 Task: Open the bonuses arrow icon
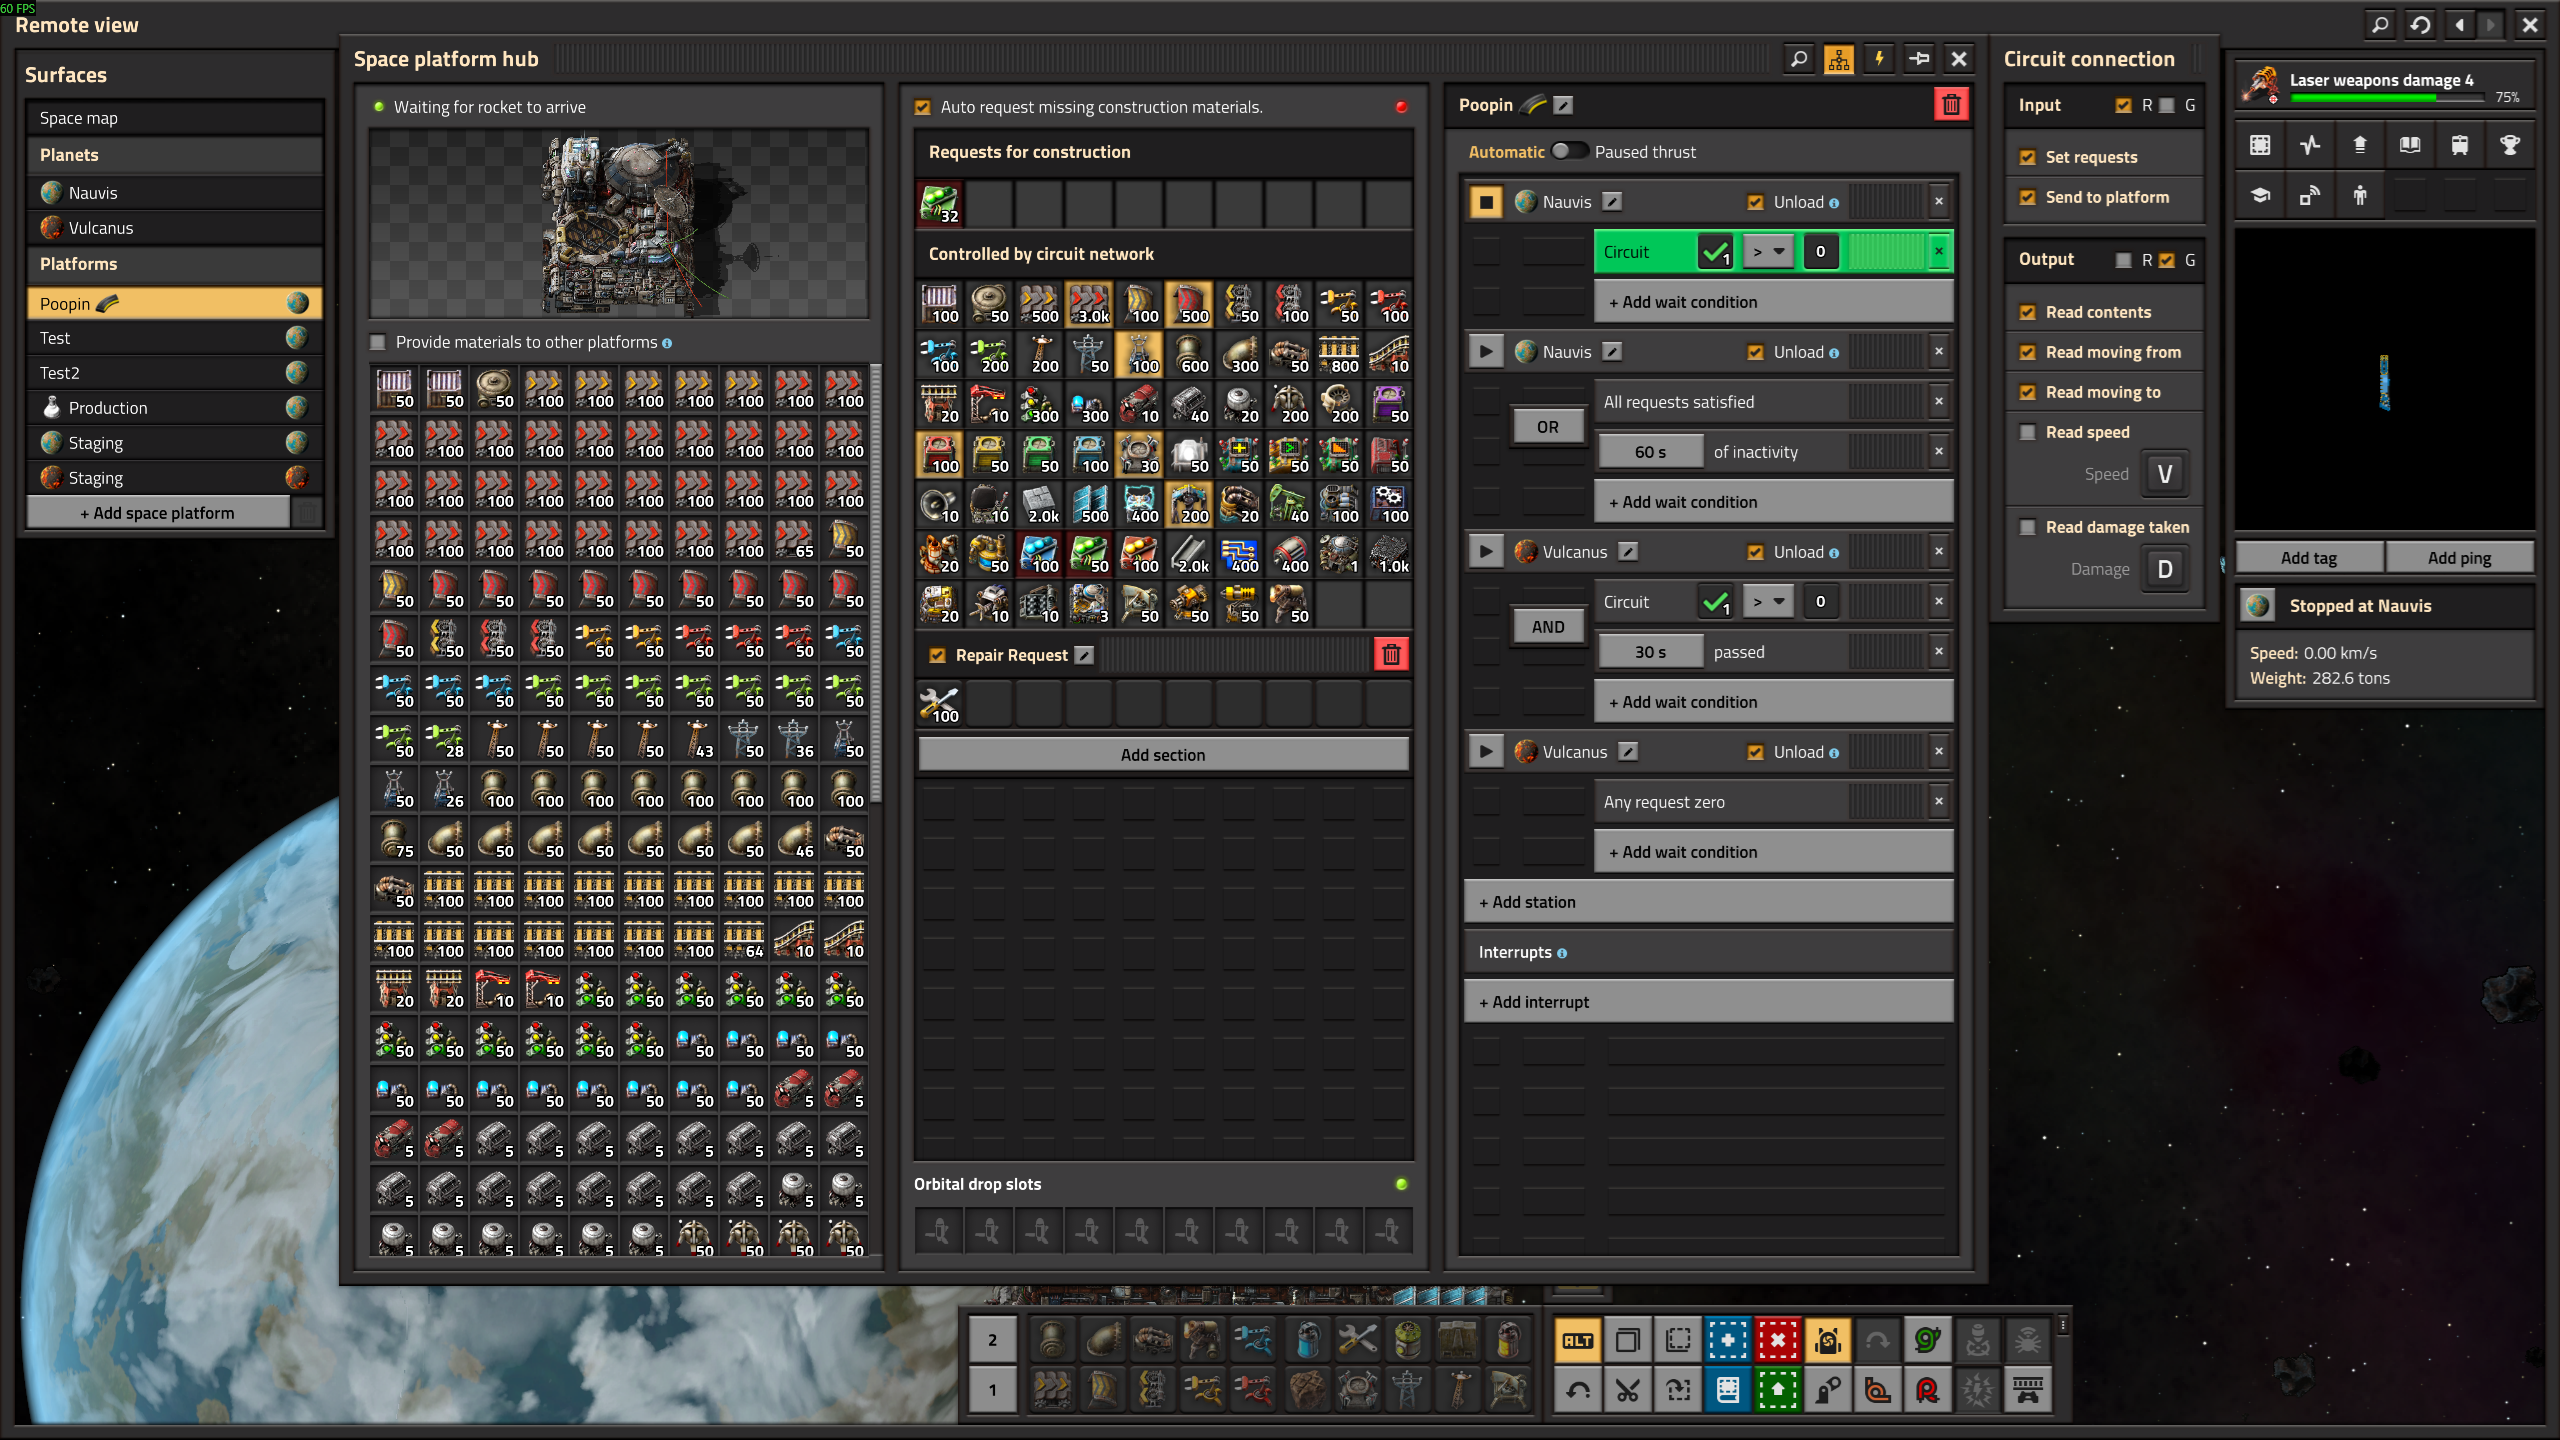[2360, 145]
